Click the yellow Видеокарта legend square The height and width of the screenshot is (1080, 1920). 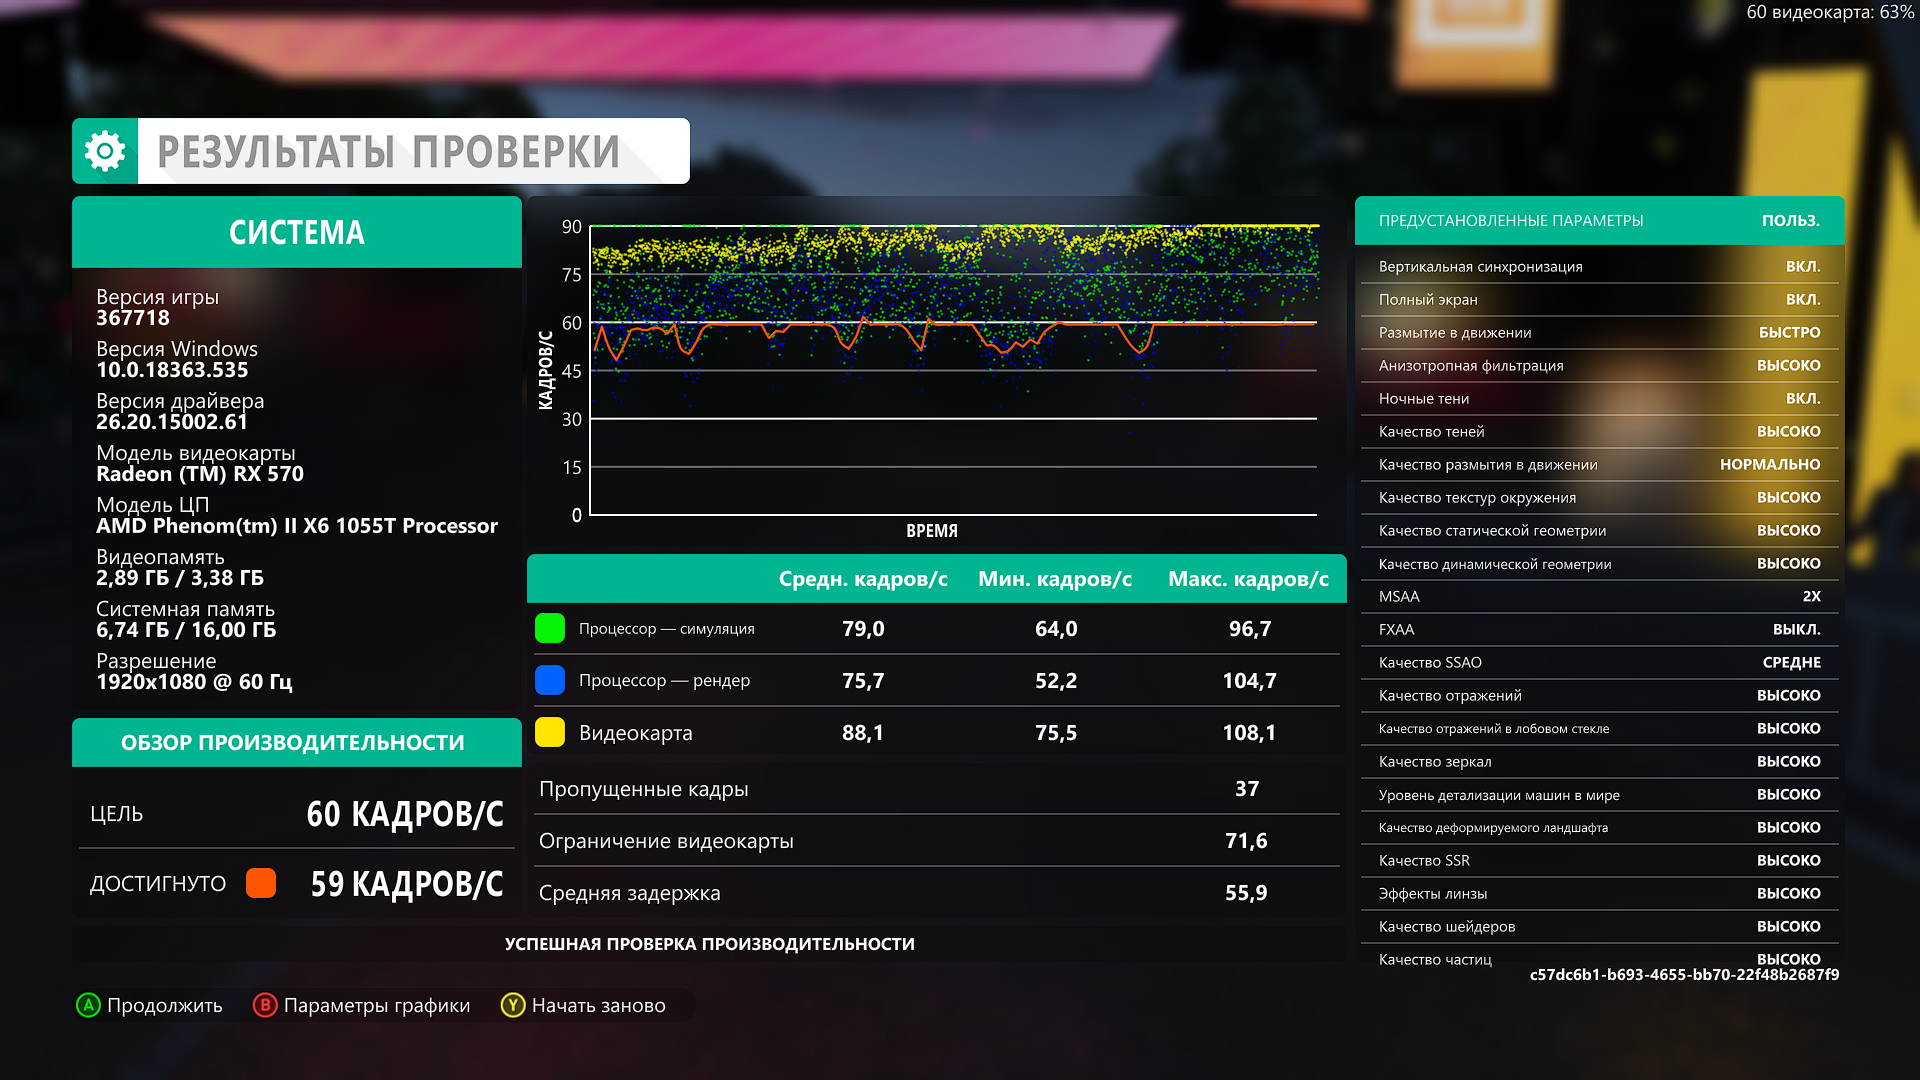click(x=550, y=732)
